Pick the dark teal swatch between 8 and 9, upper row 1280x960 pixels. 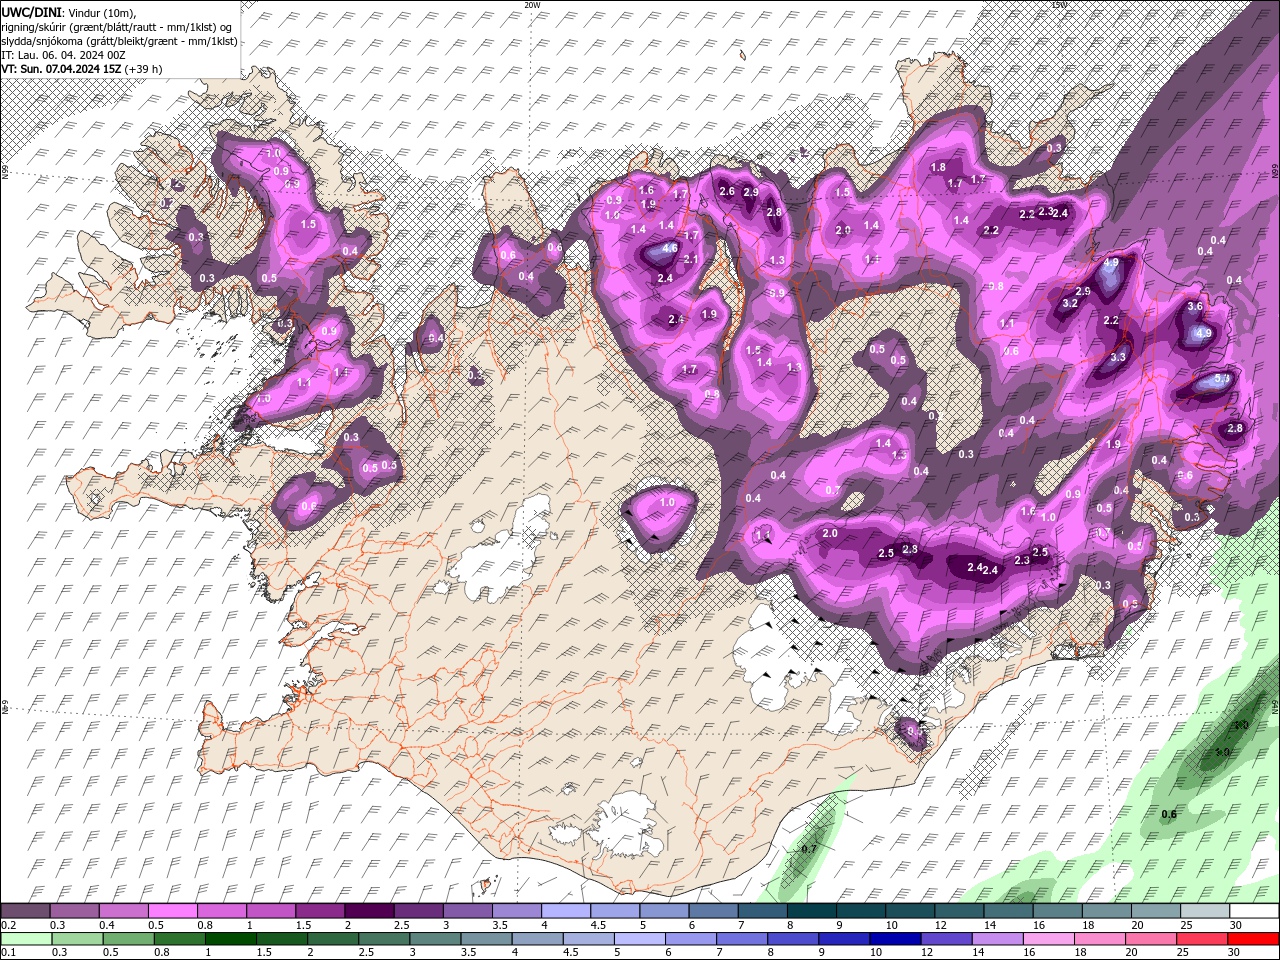(812, 911)
